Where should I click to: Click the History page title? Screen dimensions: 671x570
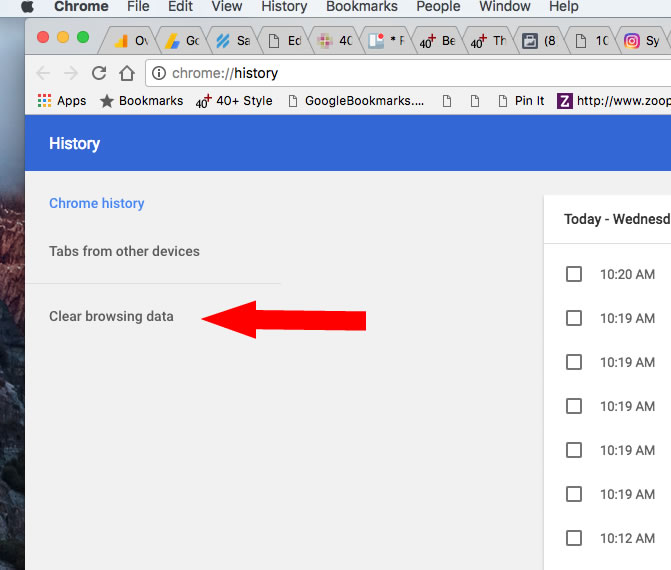(74, 143)
